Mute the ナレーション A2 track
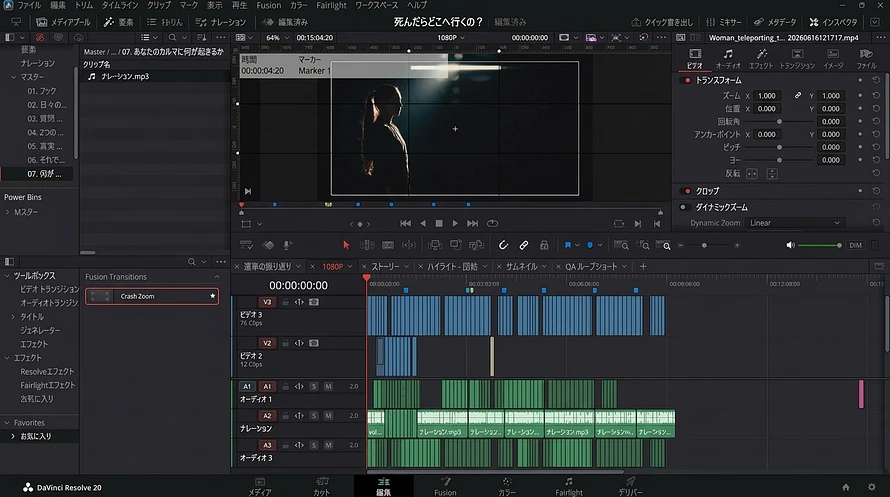Screen dimensions: 890x497 (328, 416)
